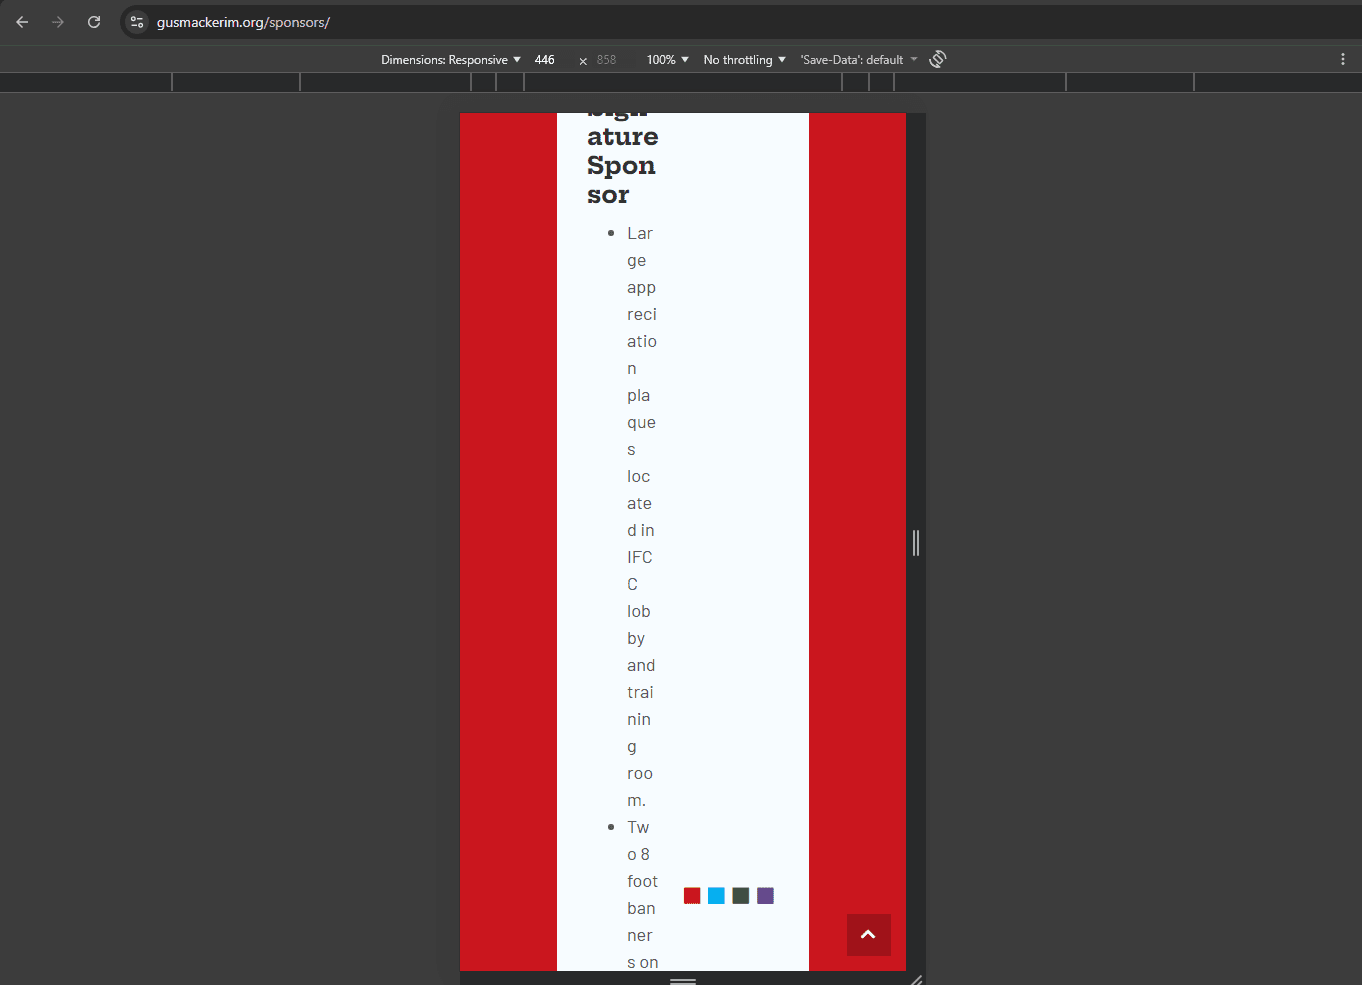
Task: Open the 100% zoom dropdown
Action: pyautogui.click(x=667, y=60)
